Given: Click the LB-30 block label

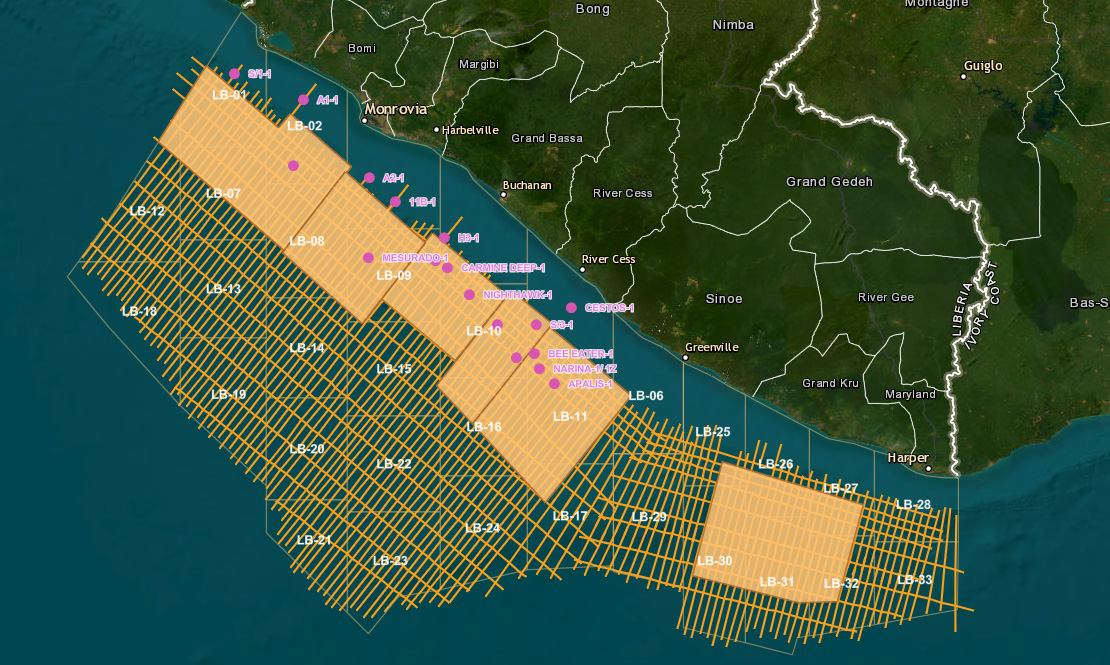Looking at the screenshot, I should click(x=714, y=561).
